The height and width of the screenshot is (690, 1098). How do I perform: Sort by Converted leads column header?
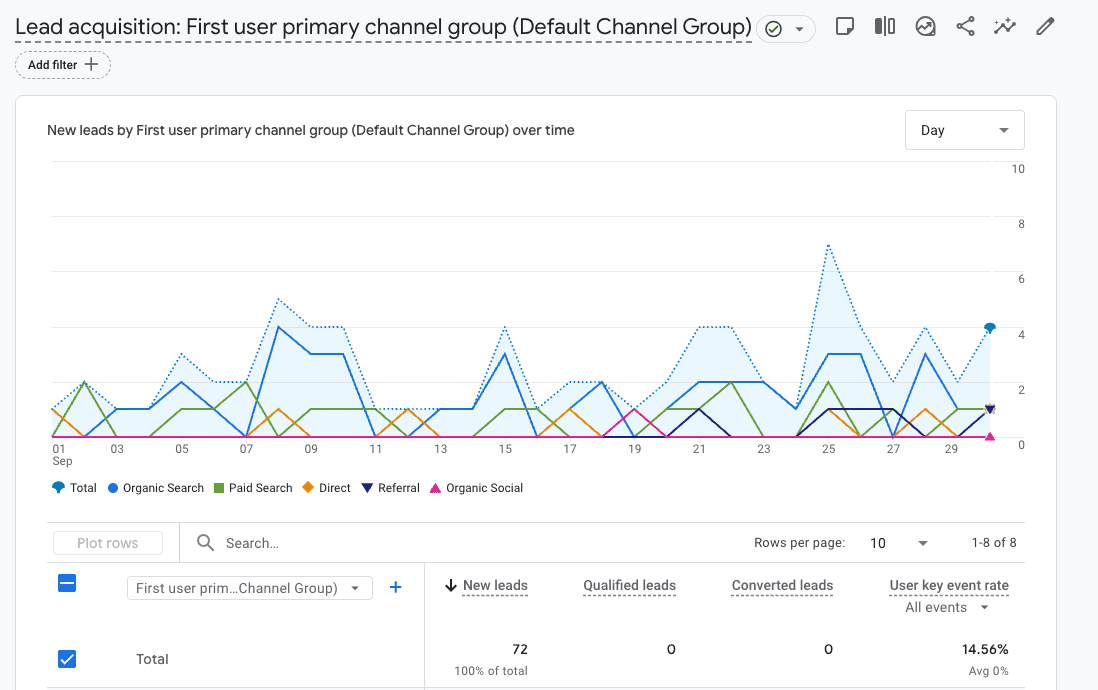(x=782, y=586)
